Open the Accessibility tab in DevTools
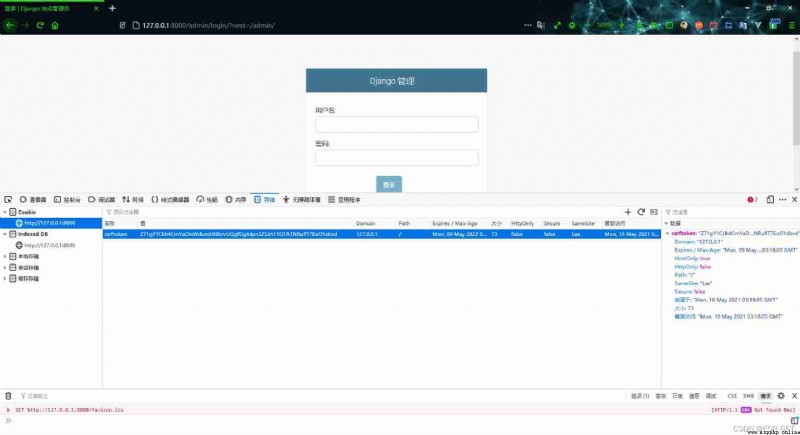Screen dimensions: 800x435 point(301,199)
